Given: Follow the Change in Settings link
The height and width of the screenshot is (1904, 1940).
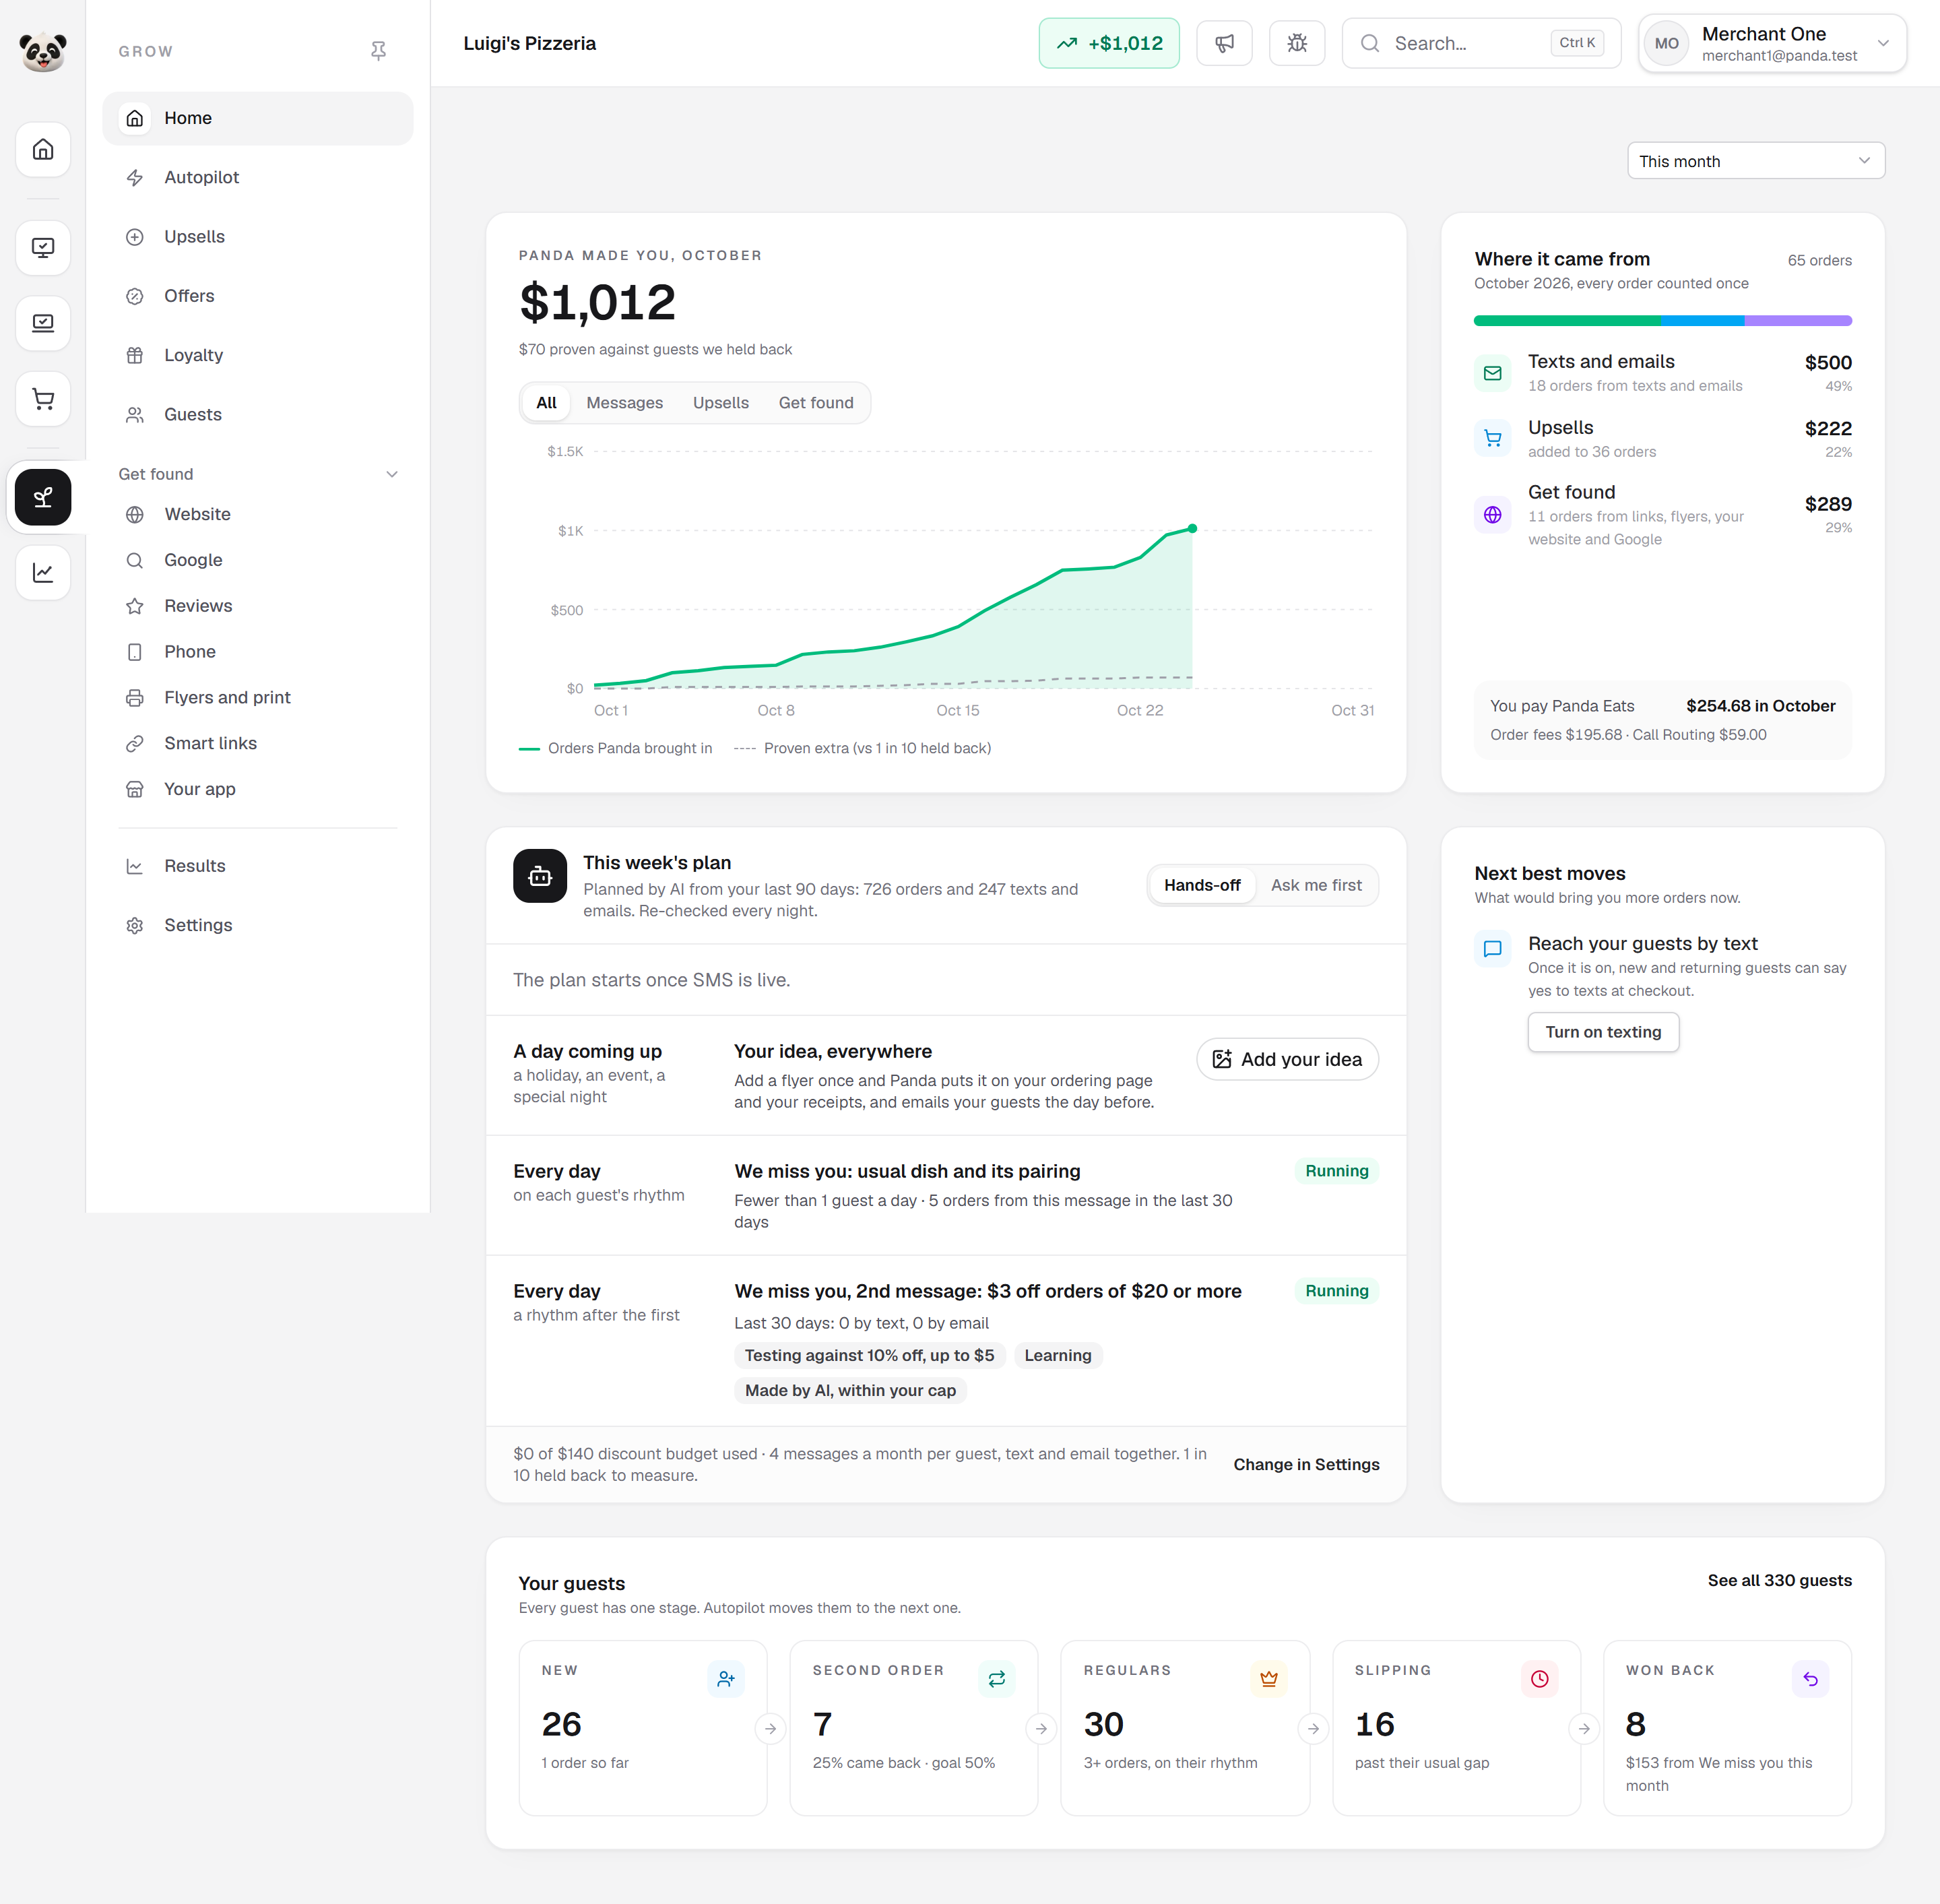Looking at the screenshot, I should [1306, 1464].
